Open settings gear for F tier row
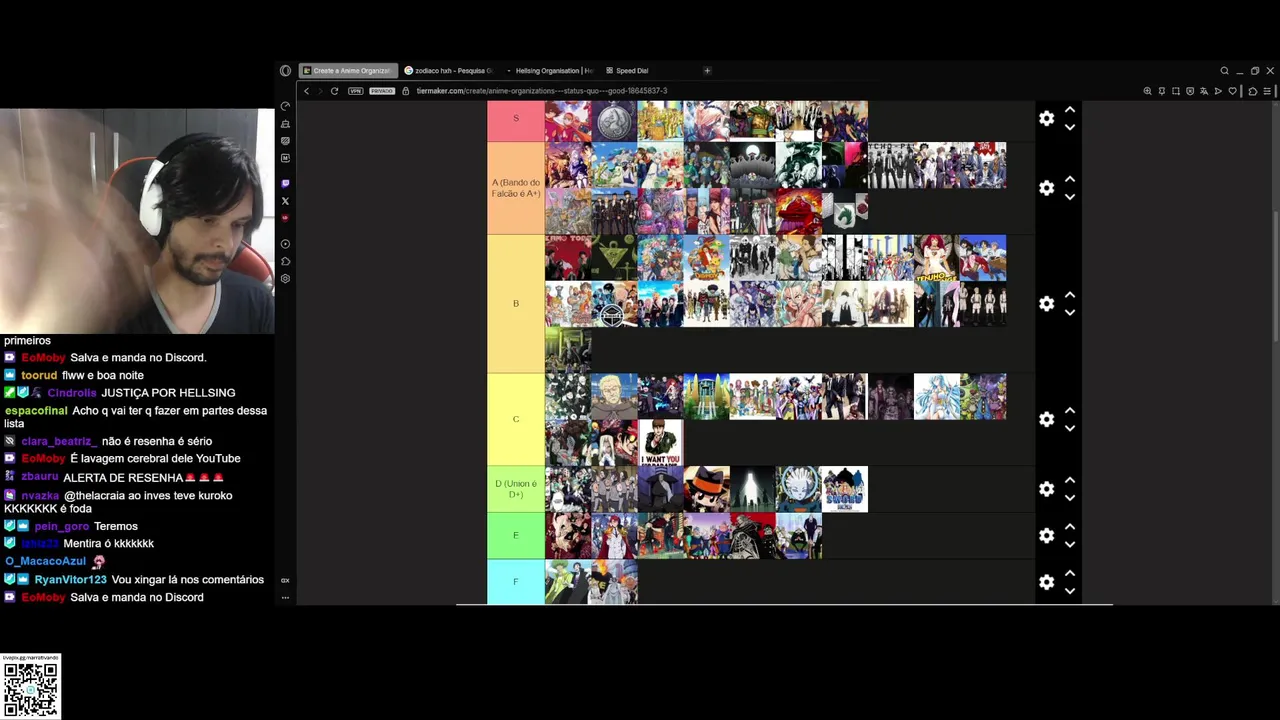 tap(1046, 582)
